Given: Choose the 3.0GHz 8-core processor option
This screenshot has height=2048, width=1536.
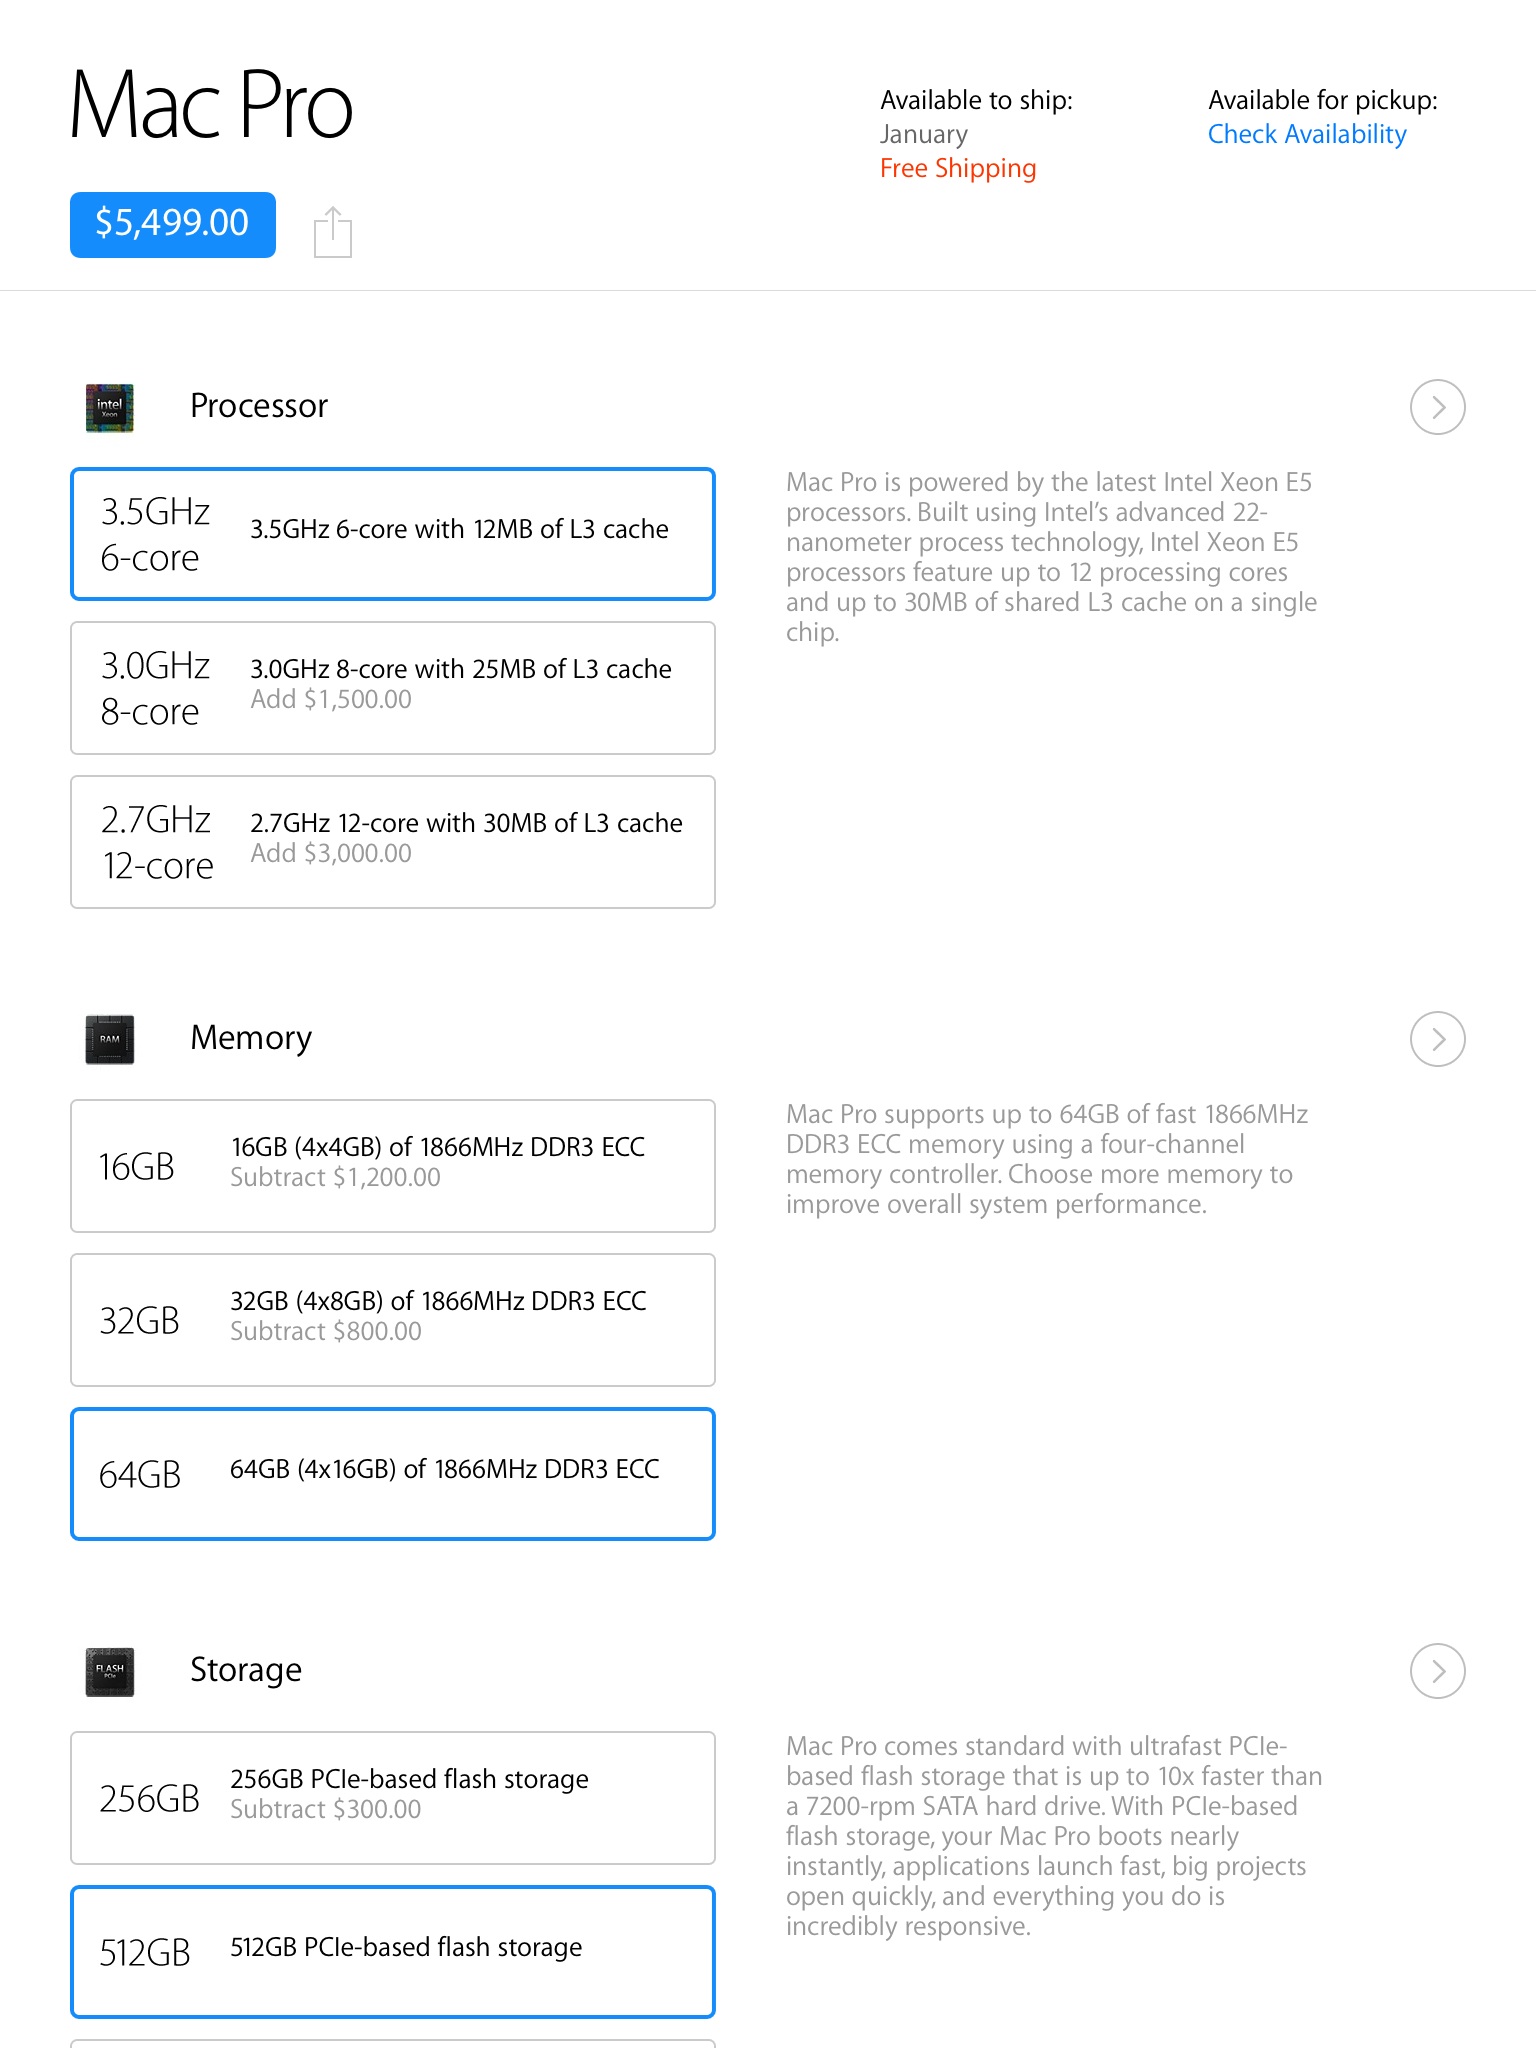Looking at the screenshot, I should coord(393,688).
